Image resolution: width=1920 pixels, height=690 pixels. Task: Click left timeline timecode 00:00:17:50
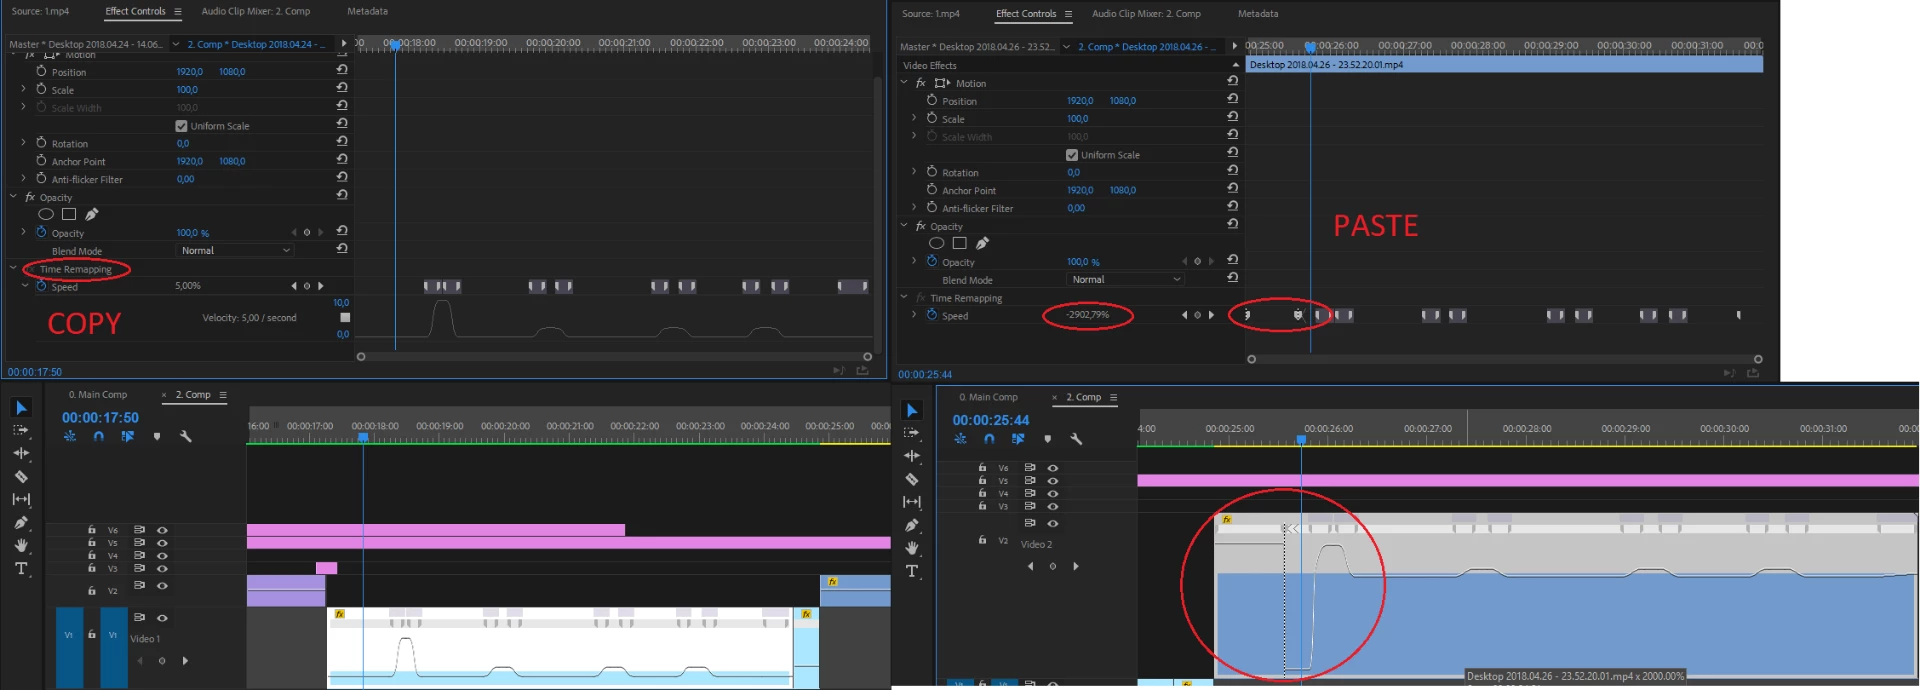tap(100, 417)
